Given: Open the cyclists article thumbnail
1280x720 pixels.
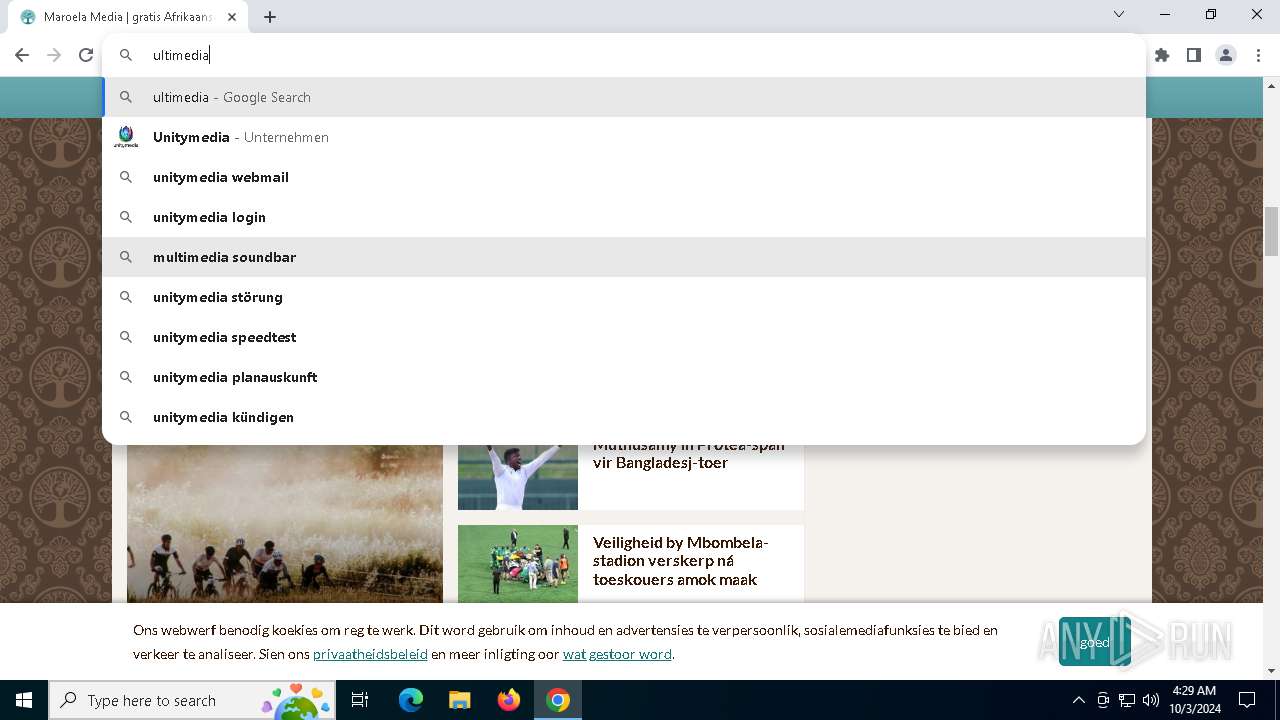Looking at the screenshot, I should (x=285, y=523).
